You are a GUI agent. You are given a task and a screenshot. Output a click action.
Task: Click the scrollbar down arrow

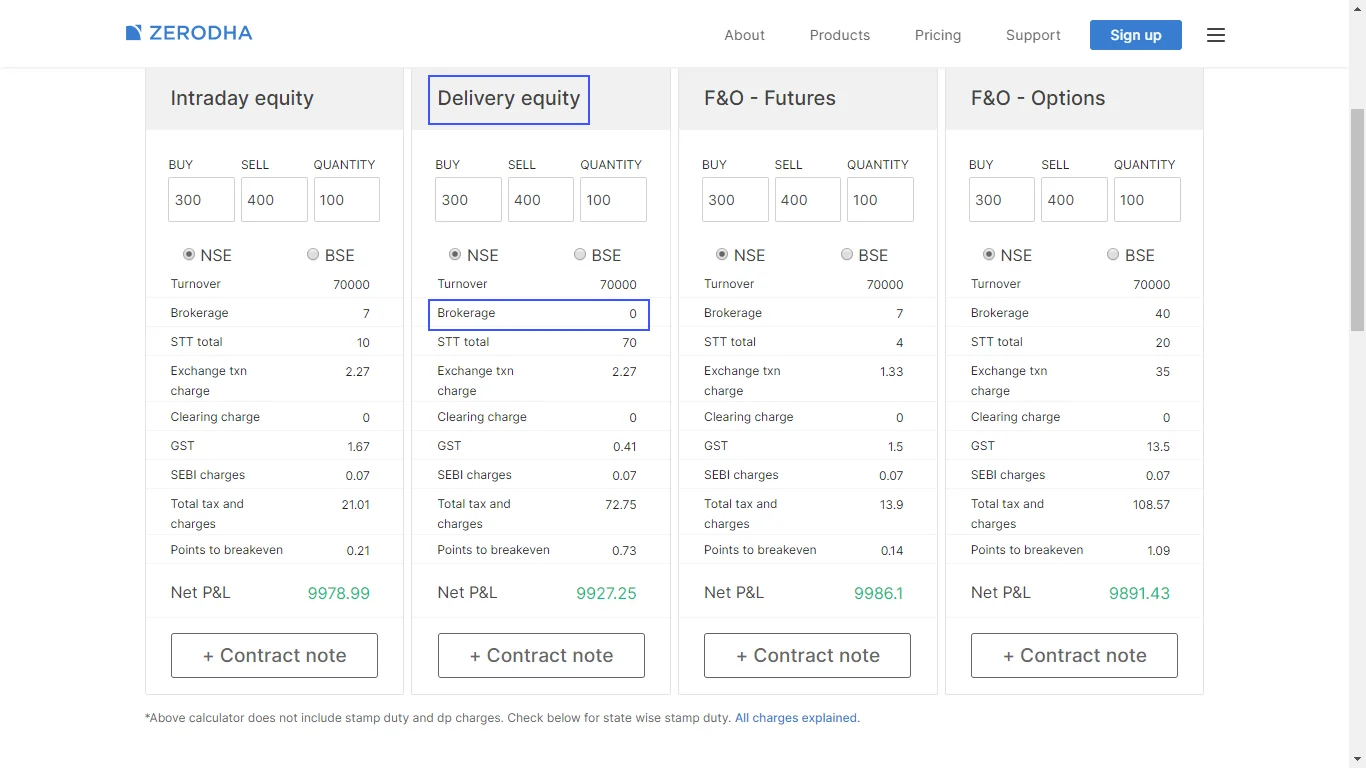click(1357, 759)
